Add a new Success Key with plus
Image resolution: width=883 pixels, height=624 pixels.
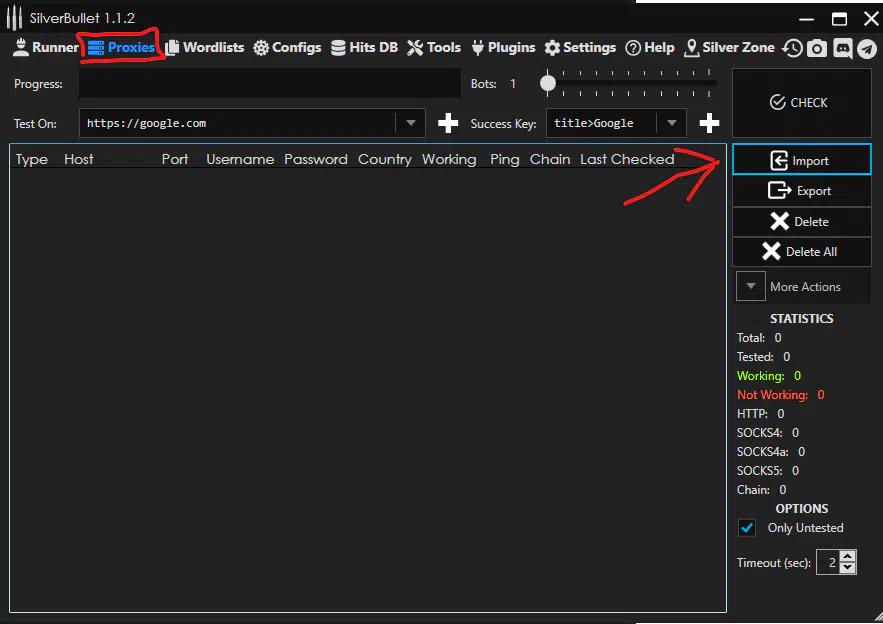(709, 123)
